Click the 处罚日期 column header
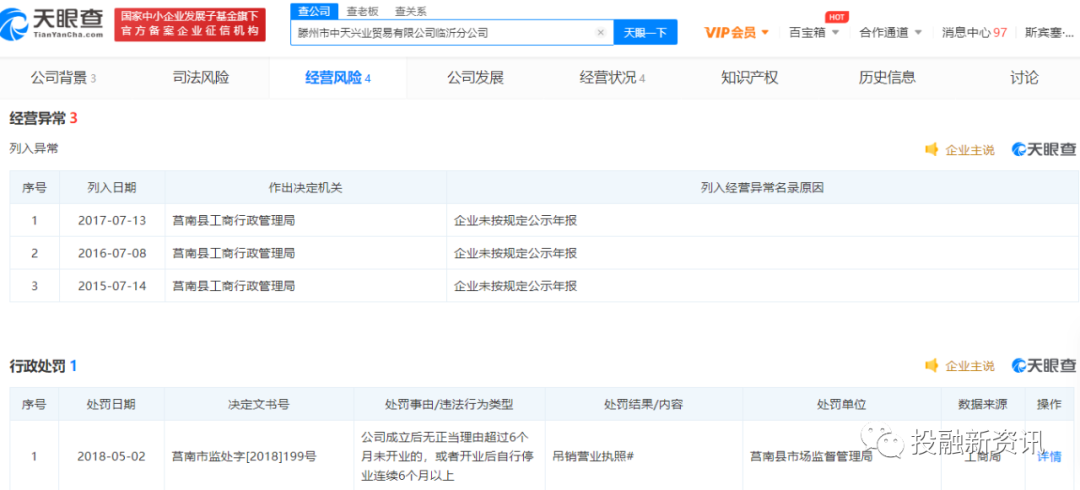Screen dimensions: 1080x490 click(111, 405)
